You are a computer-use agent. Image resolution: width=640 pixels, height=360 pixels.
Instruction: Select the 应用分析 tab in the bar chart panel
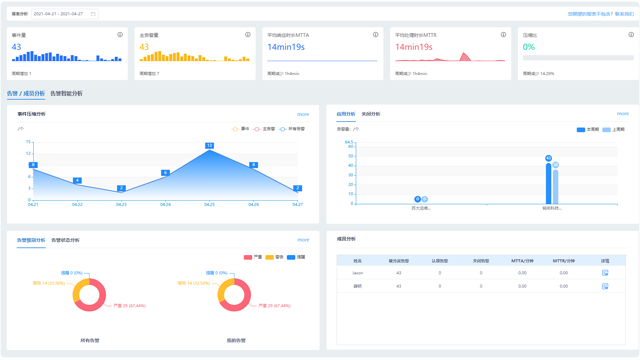(346, 114)
